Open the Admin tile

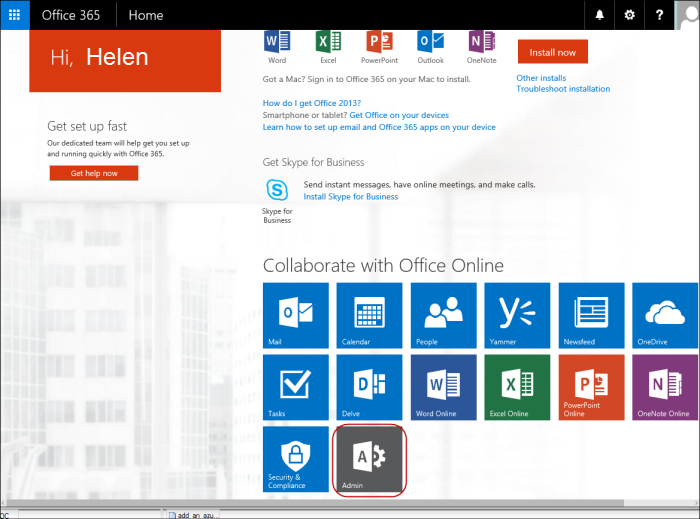click(x=369, y=459)
